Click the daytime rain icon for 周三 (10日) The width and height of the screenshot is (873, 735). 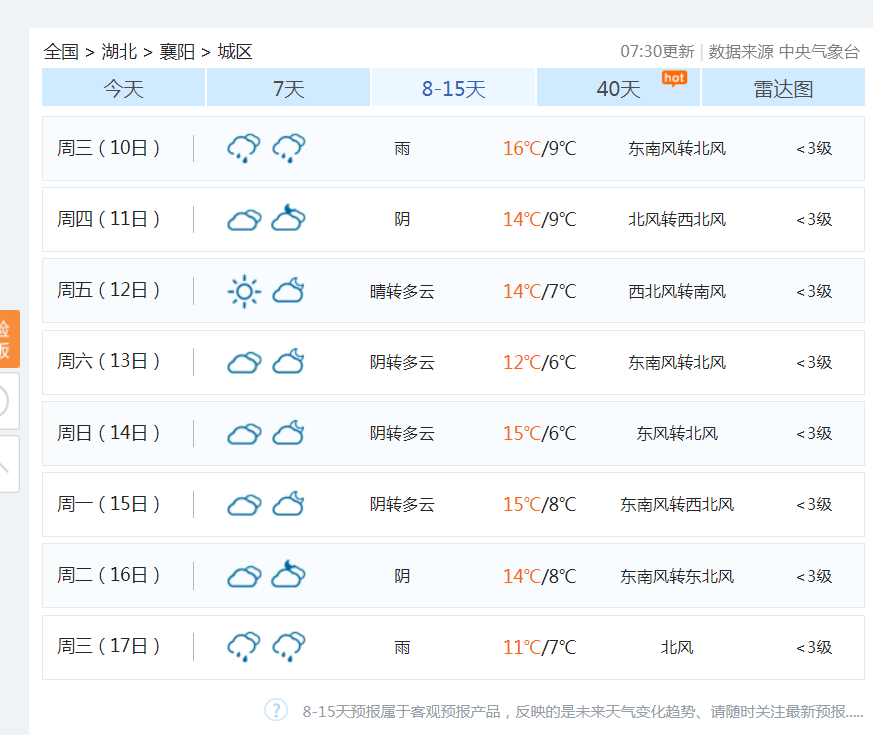tap(243, 148)
